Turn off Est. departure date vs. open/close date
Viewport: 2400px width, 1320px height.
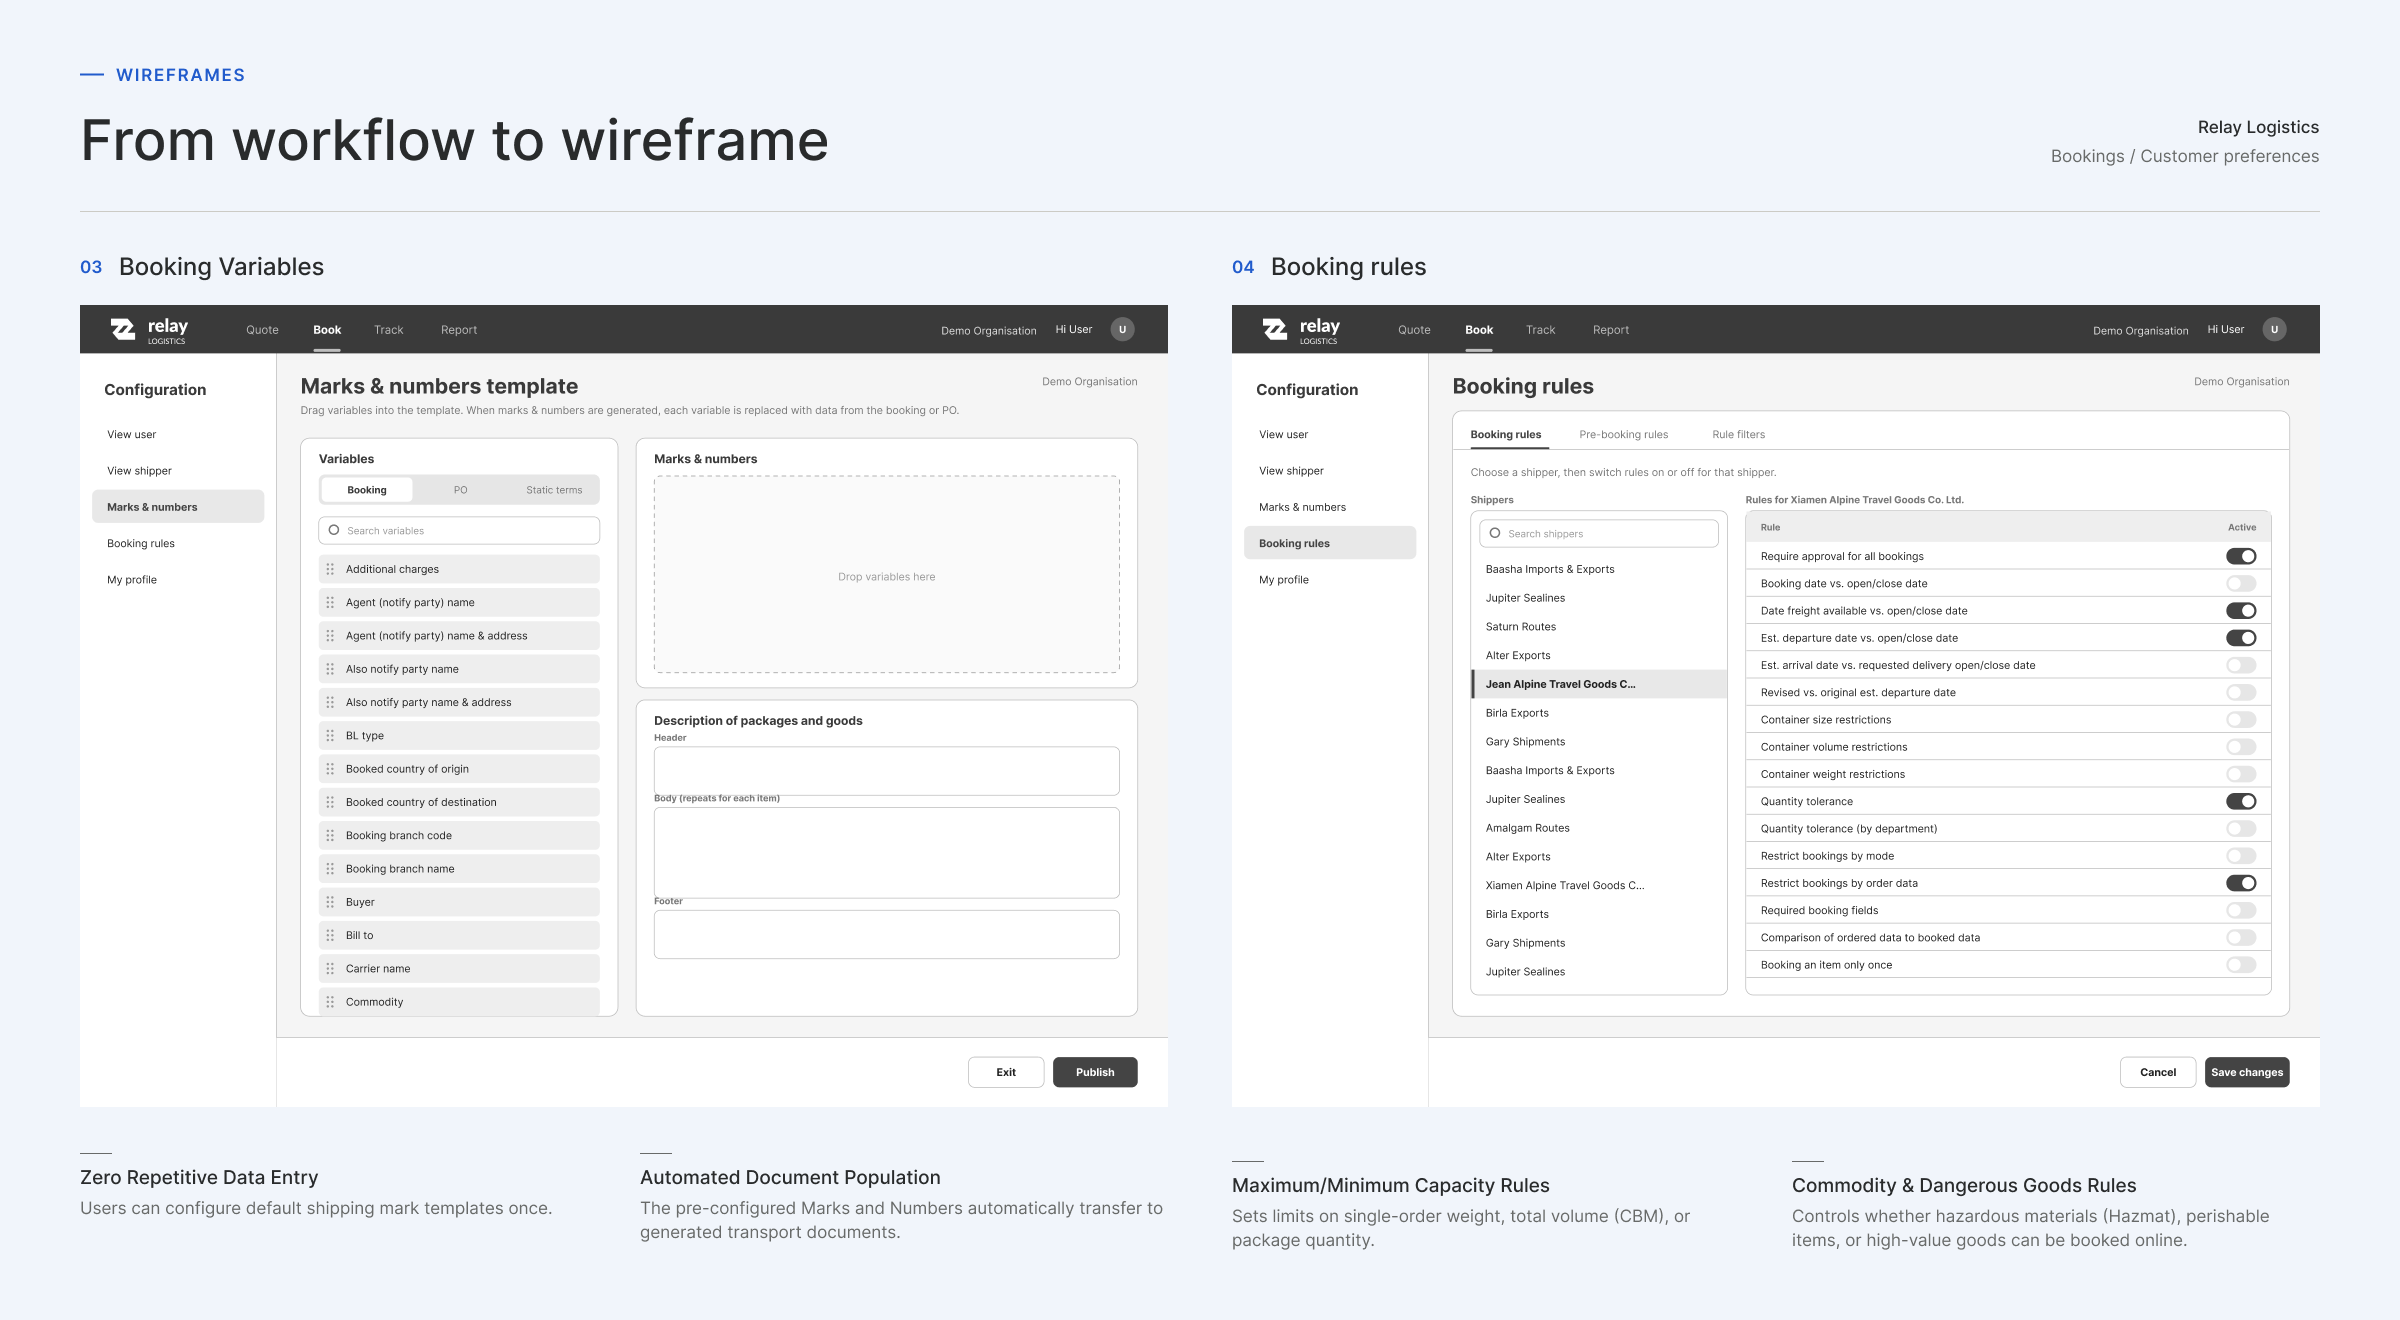coord(2241,638)
